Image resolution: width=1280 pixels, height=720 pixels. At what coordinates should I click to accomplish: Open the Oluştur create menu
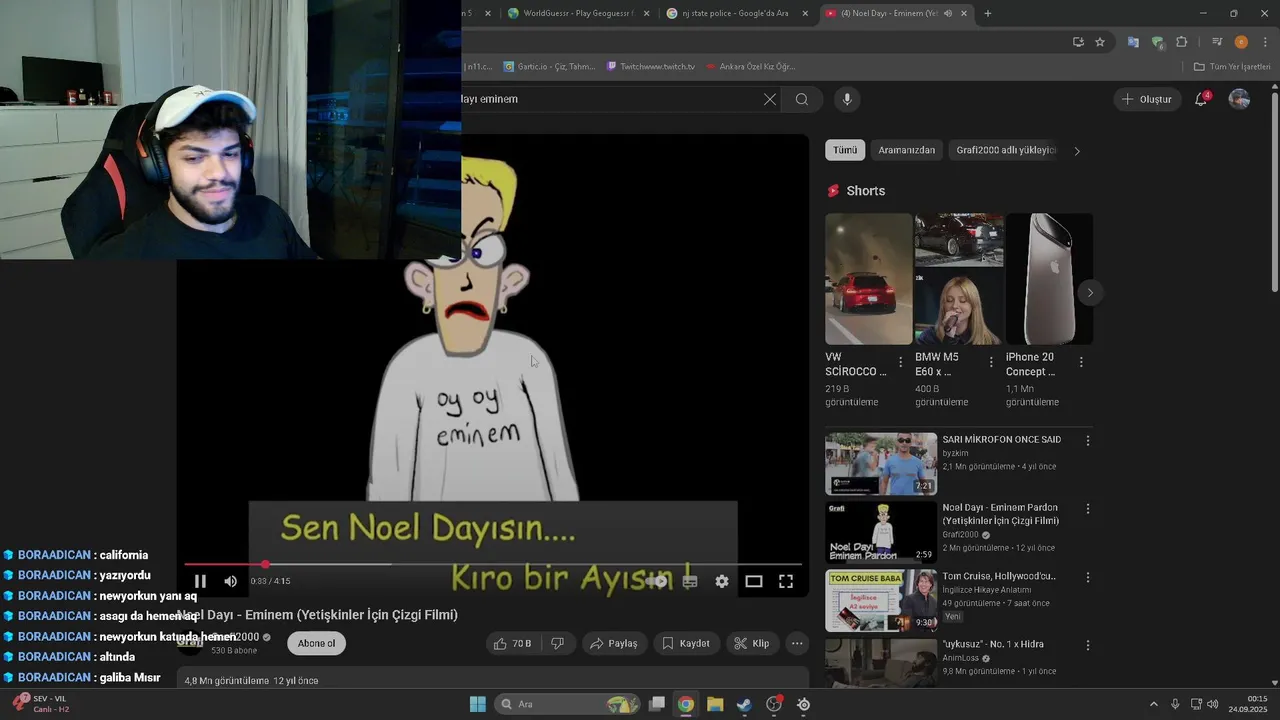tap(1147, 99)
